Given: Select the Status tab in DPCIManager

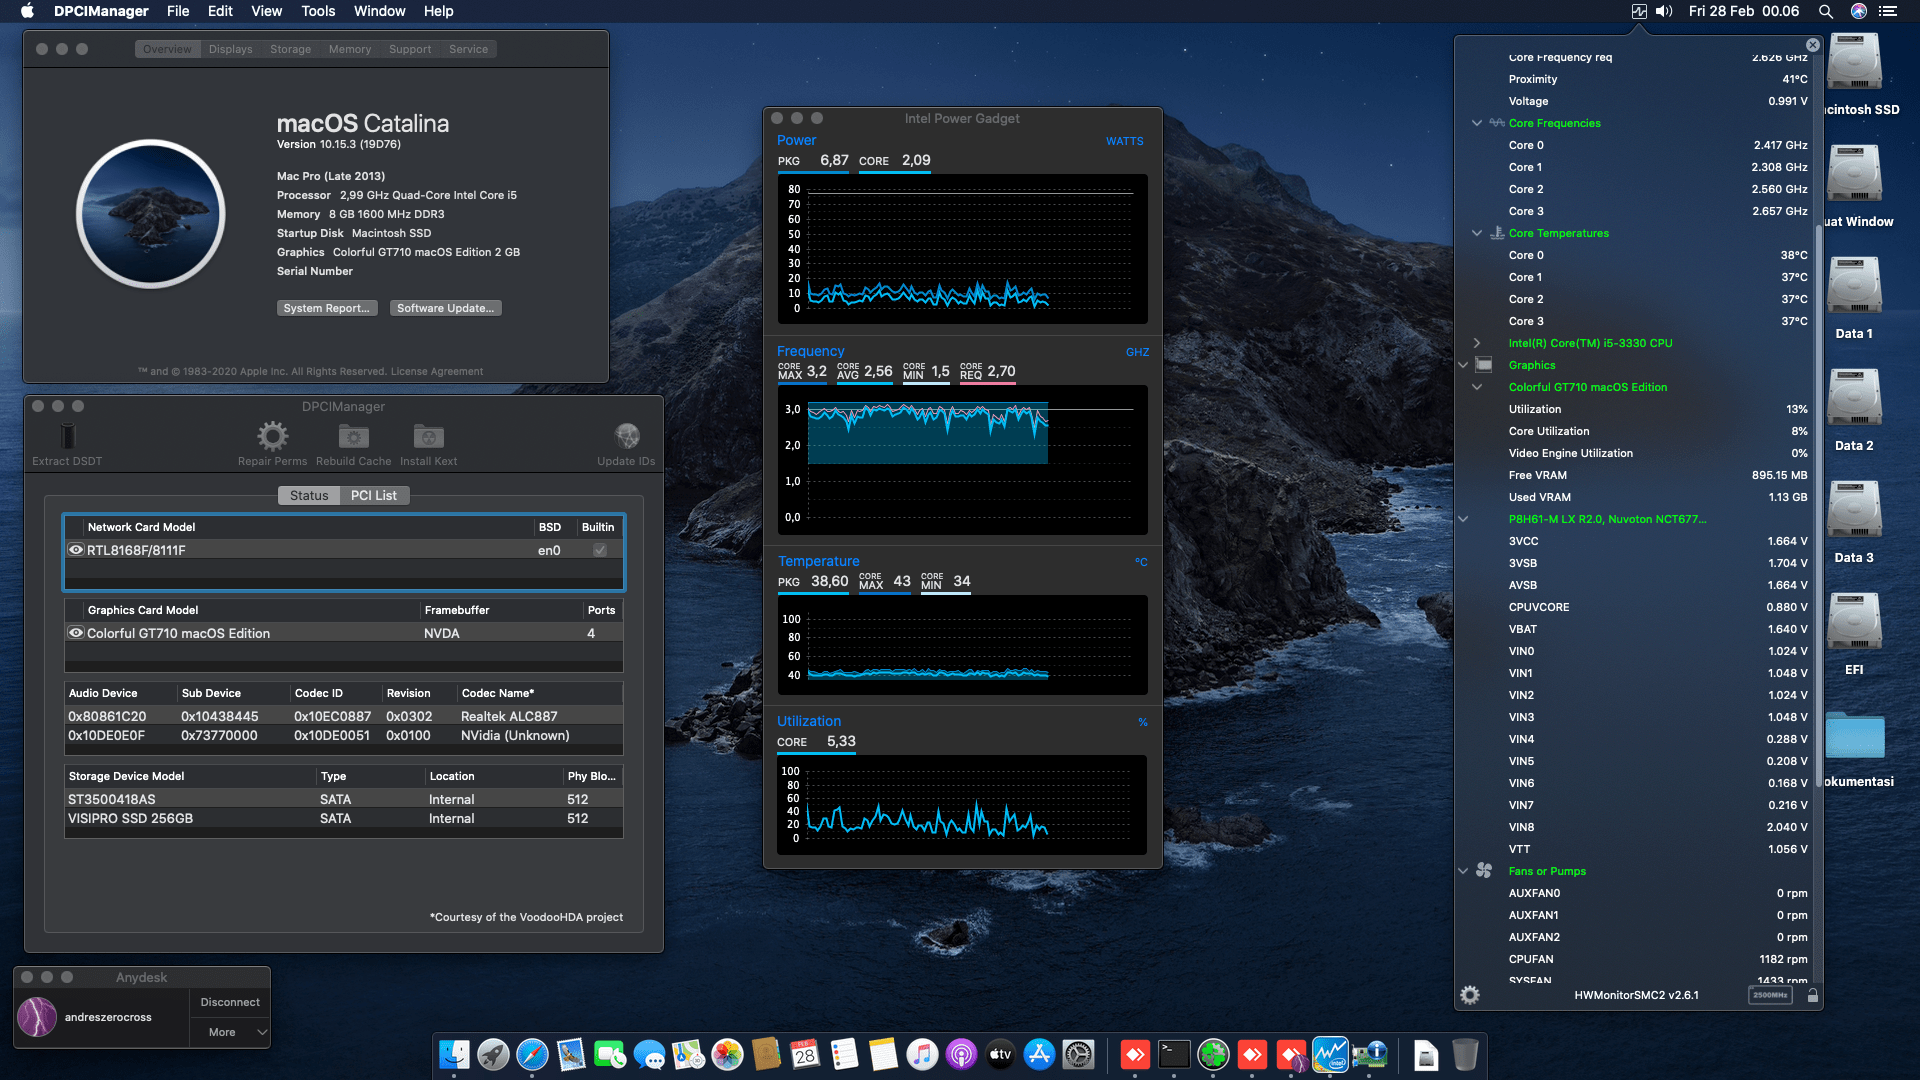Looking at the screenshot, I should coord(309,496).
